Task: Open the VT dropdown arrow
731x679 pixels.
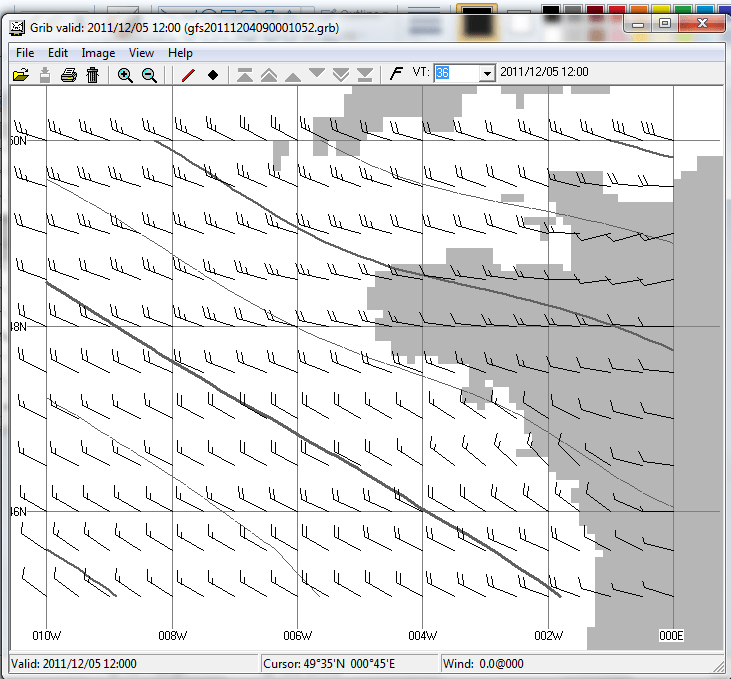Action: (487, 73)
